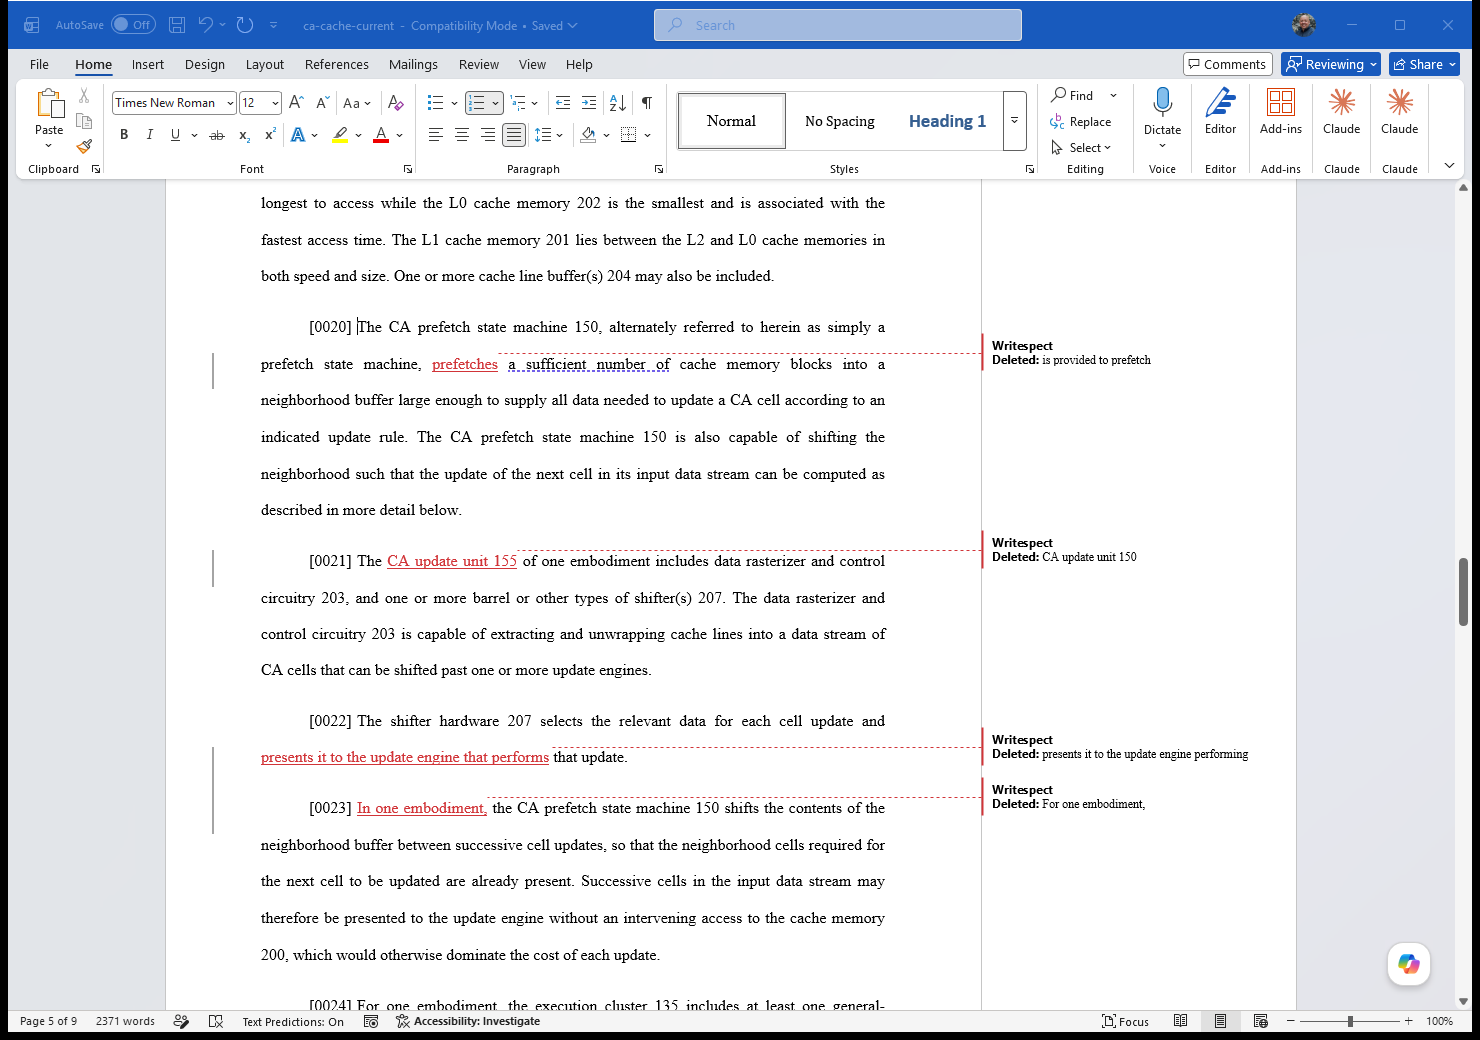
Task: Open the Copilot floating button
Action: tap(1409, 964)
